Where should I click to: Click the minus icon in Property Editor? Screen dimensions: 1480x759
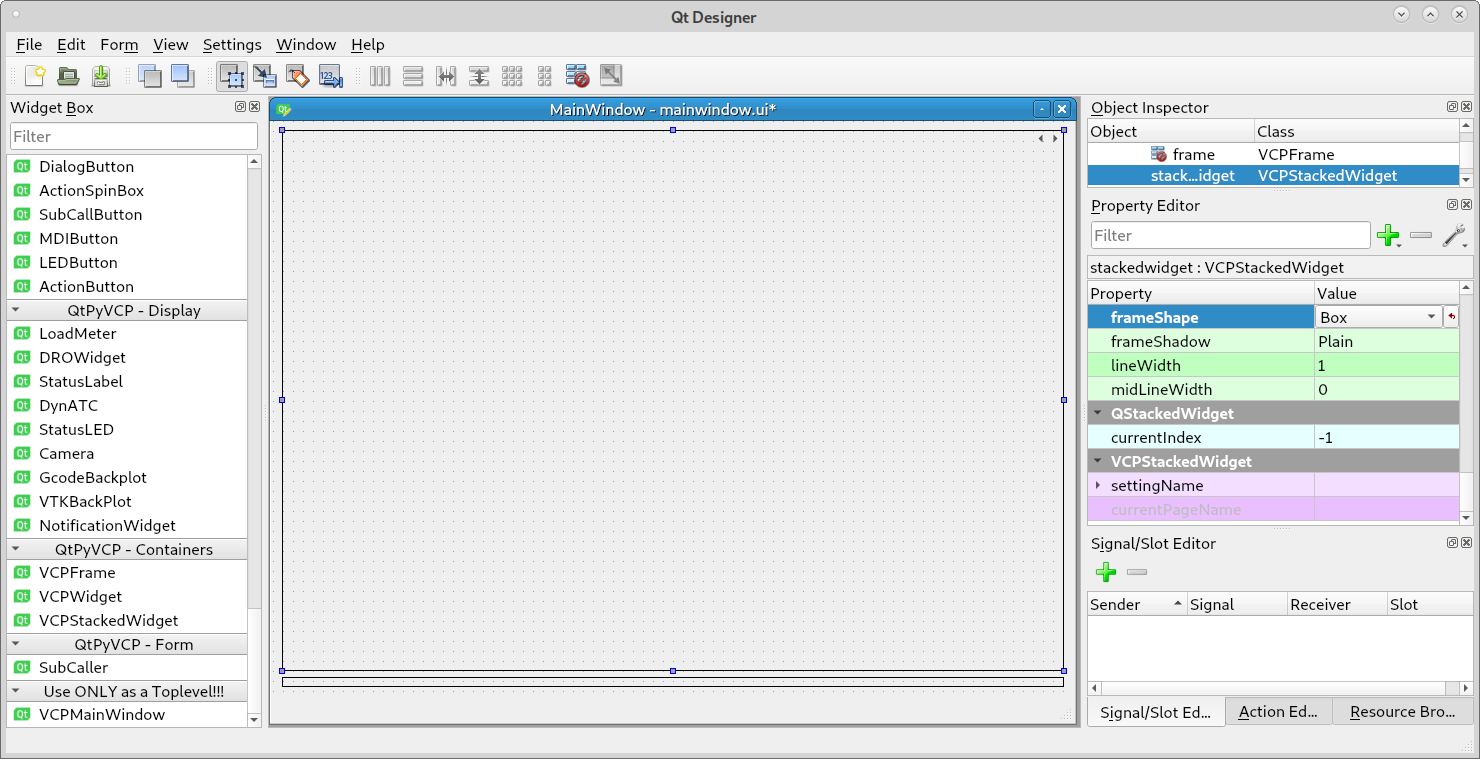pos(1420,235)
